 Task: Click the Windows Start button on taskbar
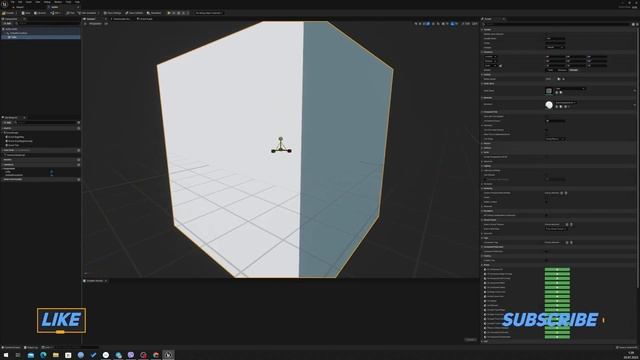(6, 355)
